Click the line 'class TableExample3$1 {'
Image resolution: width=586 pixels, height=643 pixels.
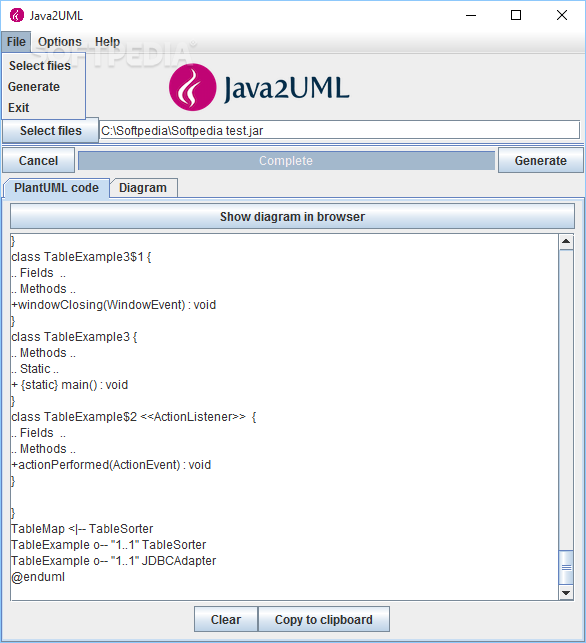point(81,257)
